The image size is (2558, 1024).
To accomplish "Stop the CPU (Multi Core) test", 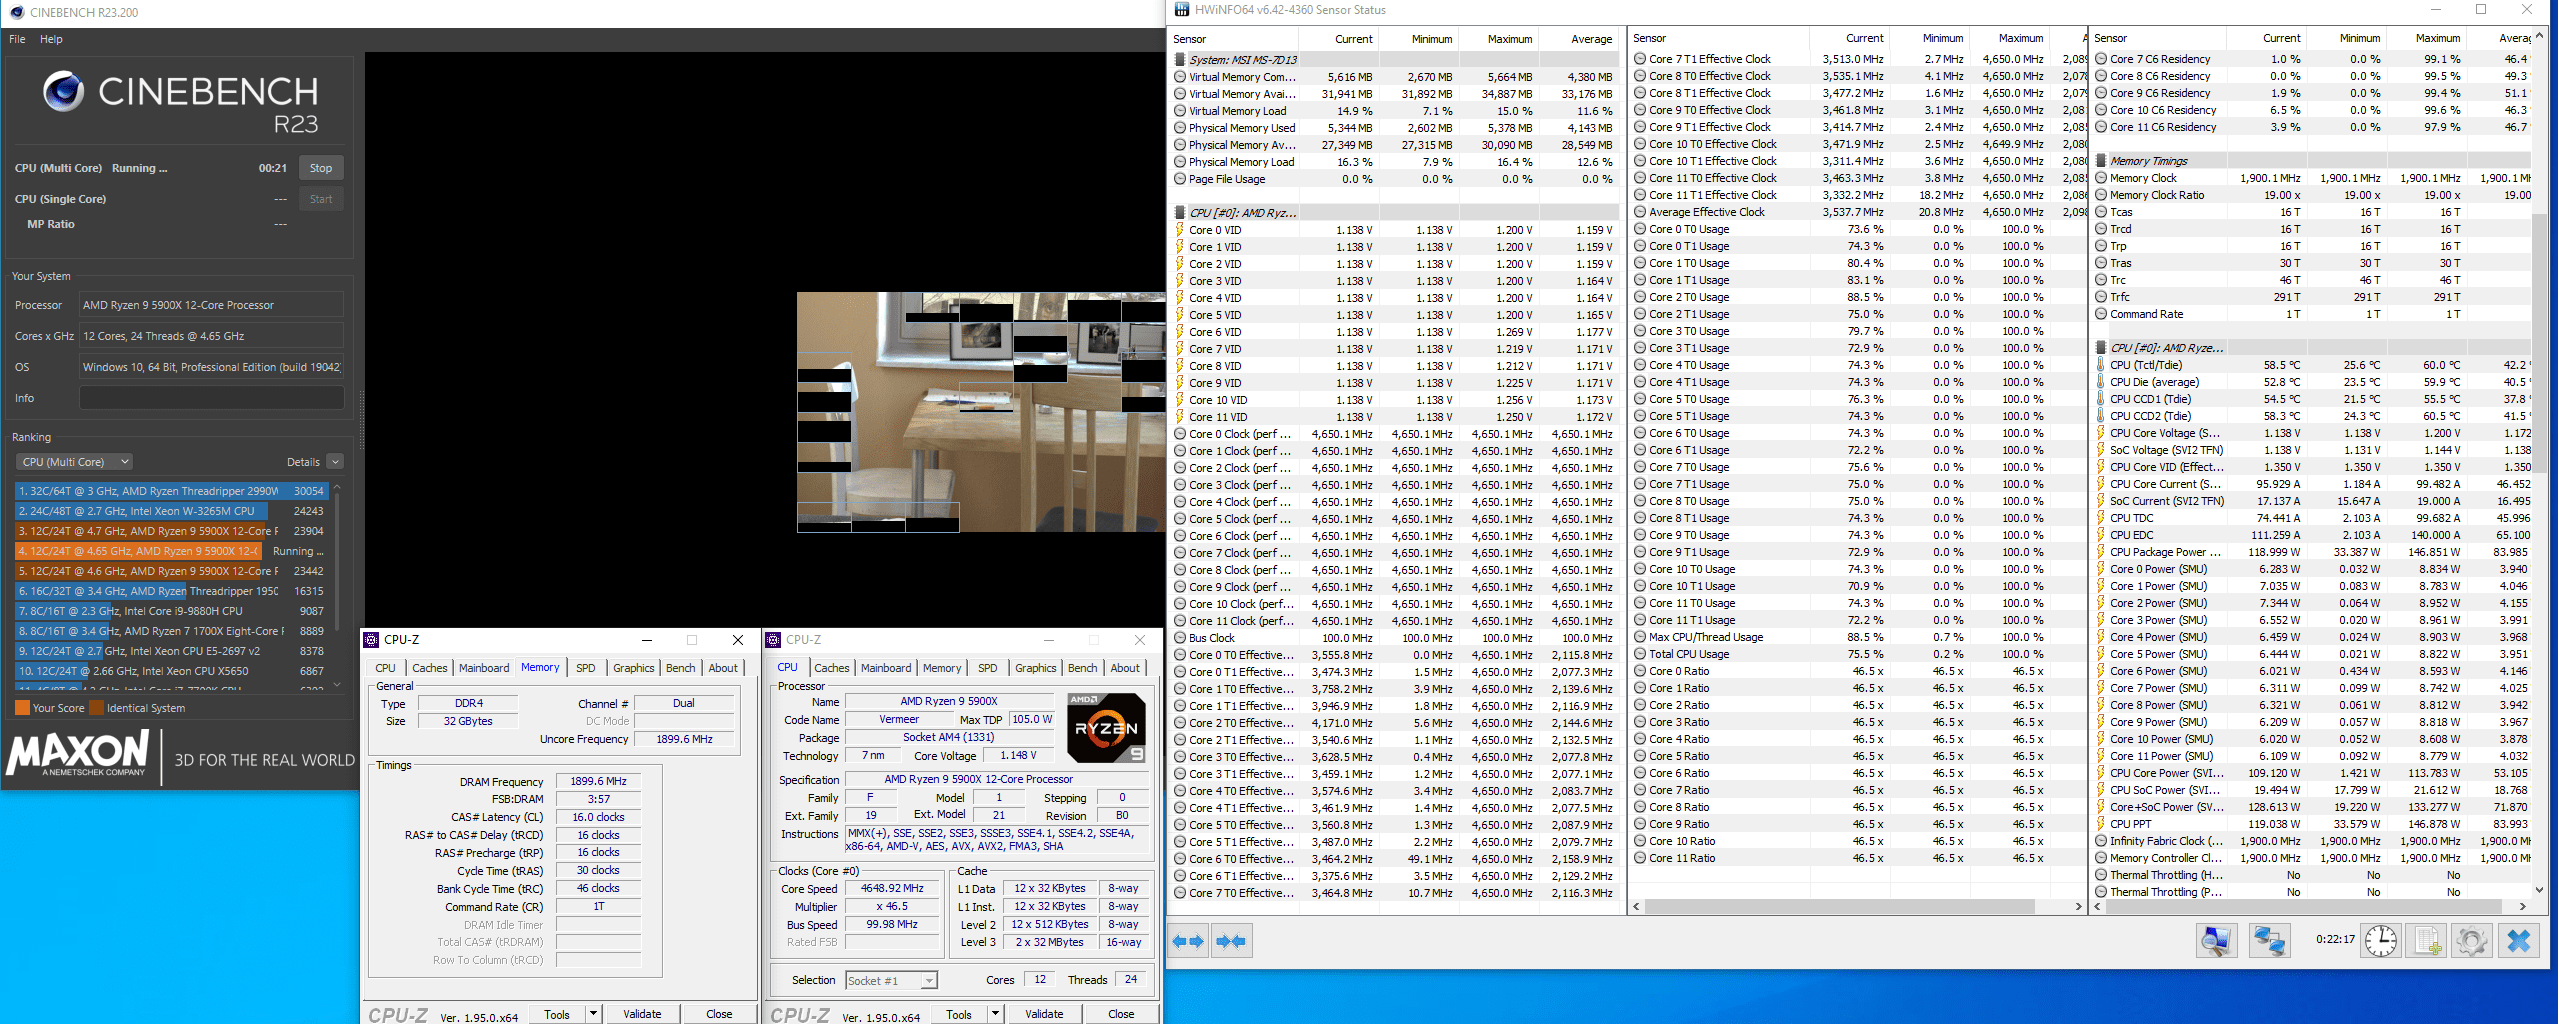I will coord(321,168).
